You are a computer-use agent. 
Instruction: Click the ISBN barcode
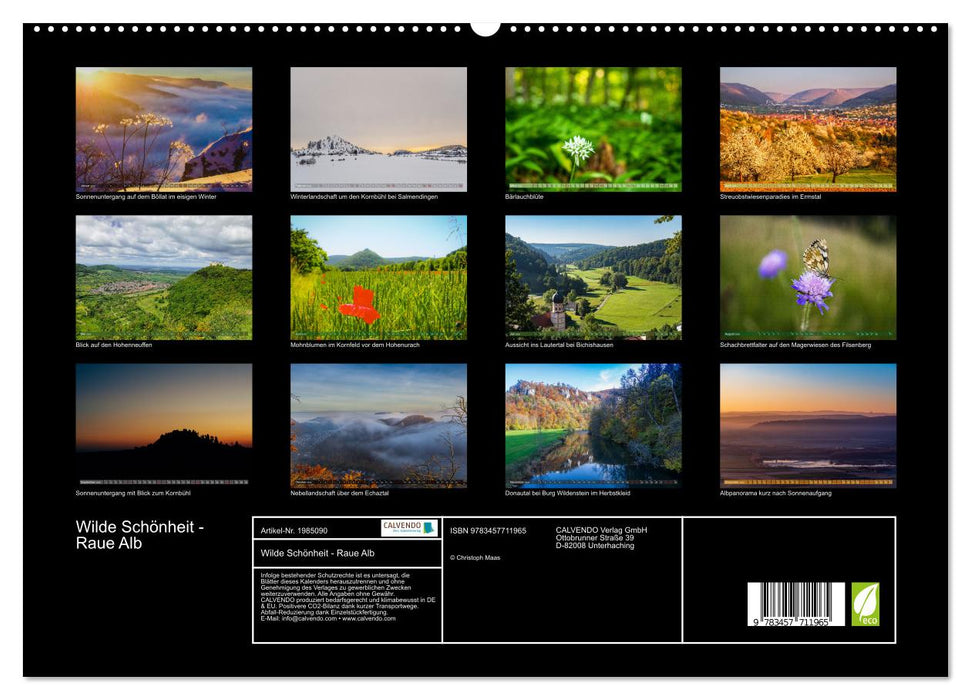click(x=796, y=605)
